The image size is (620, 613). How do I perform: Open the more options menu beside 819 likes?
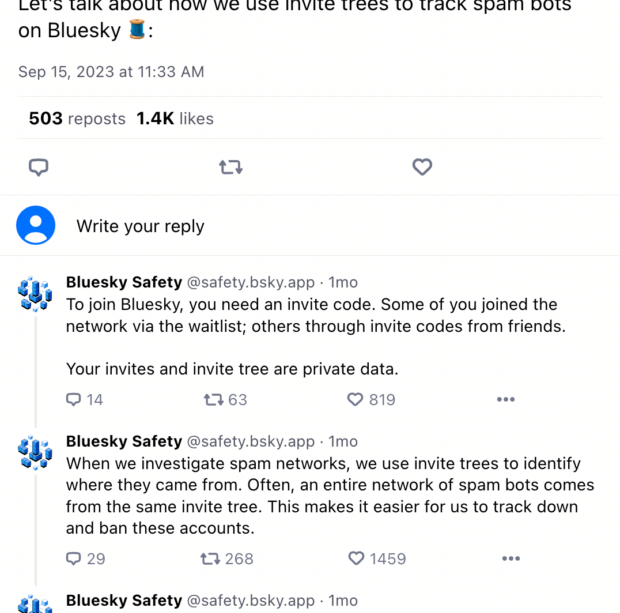tap(505, 399)
